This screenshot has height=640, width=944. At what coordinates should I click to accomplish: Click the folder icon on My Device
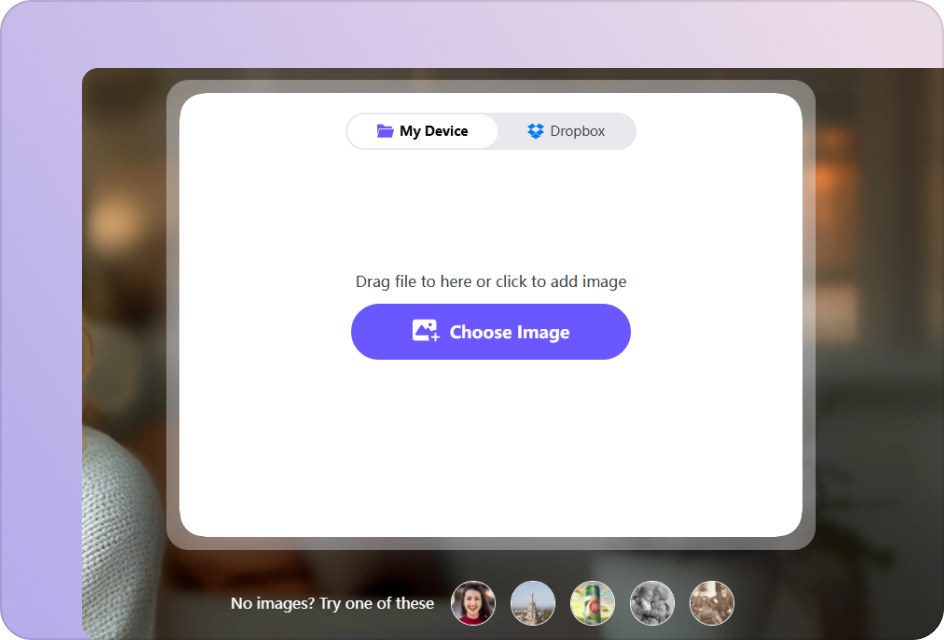[385, 131]
